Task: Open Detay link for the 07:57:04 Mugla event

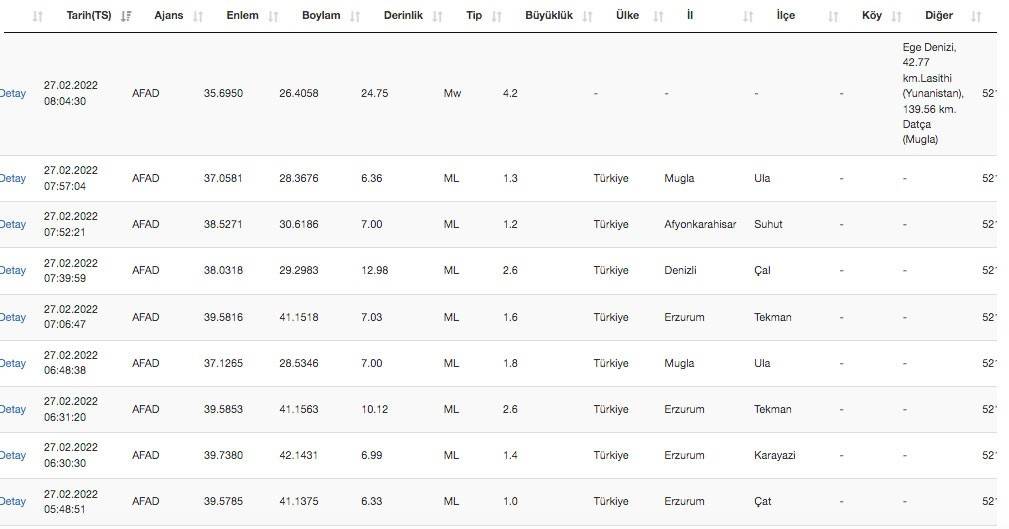Action: click(x=13, y=179)
